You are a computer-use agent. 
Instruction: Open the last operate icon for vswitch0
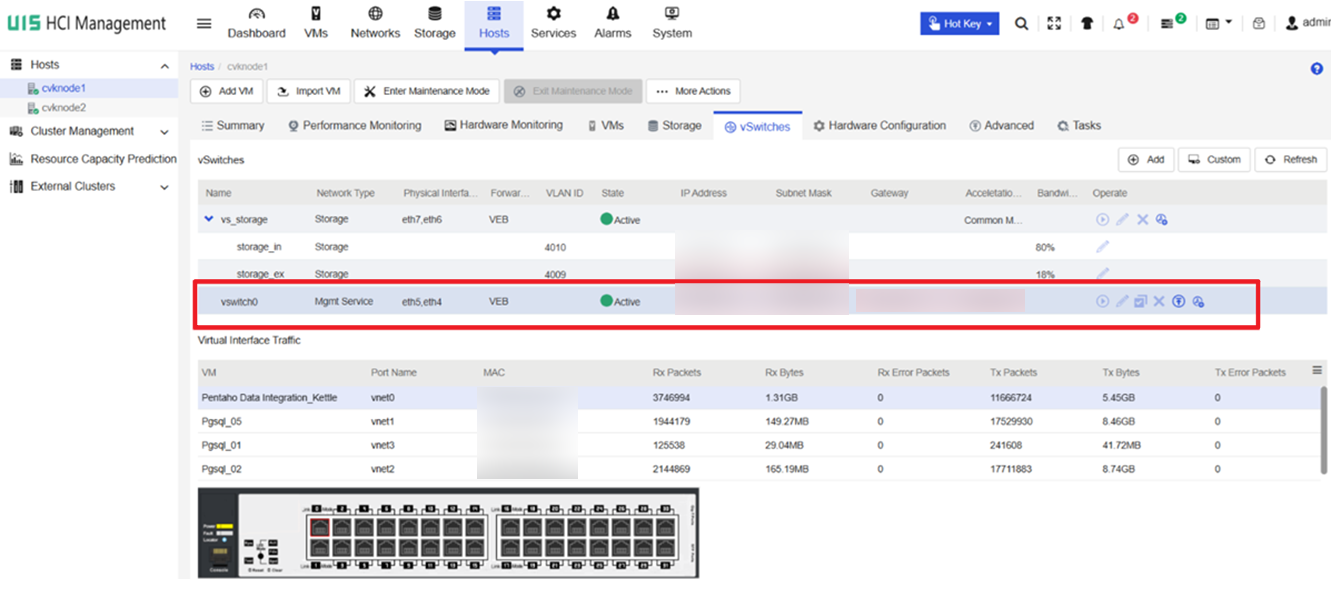coord(1198,302)
